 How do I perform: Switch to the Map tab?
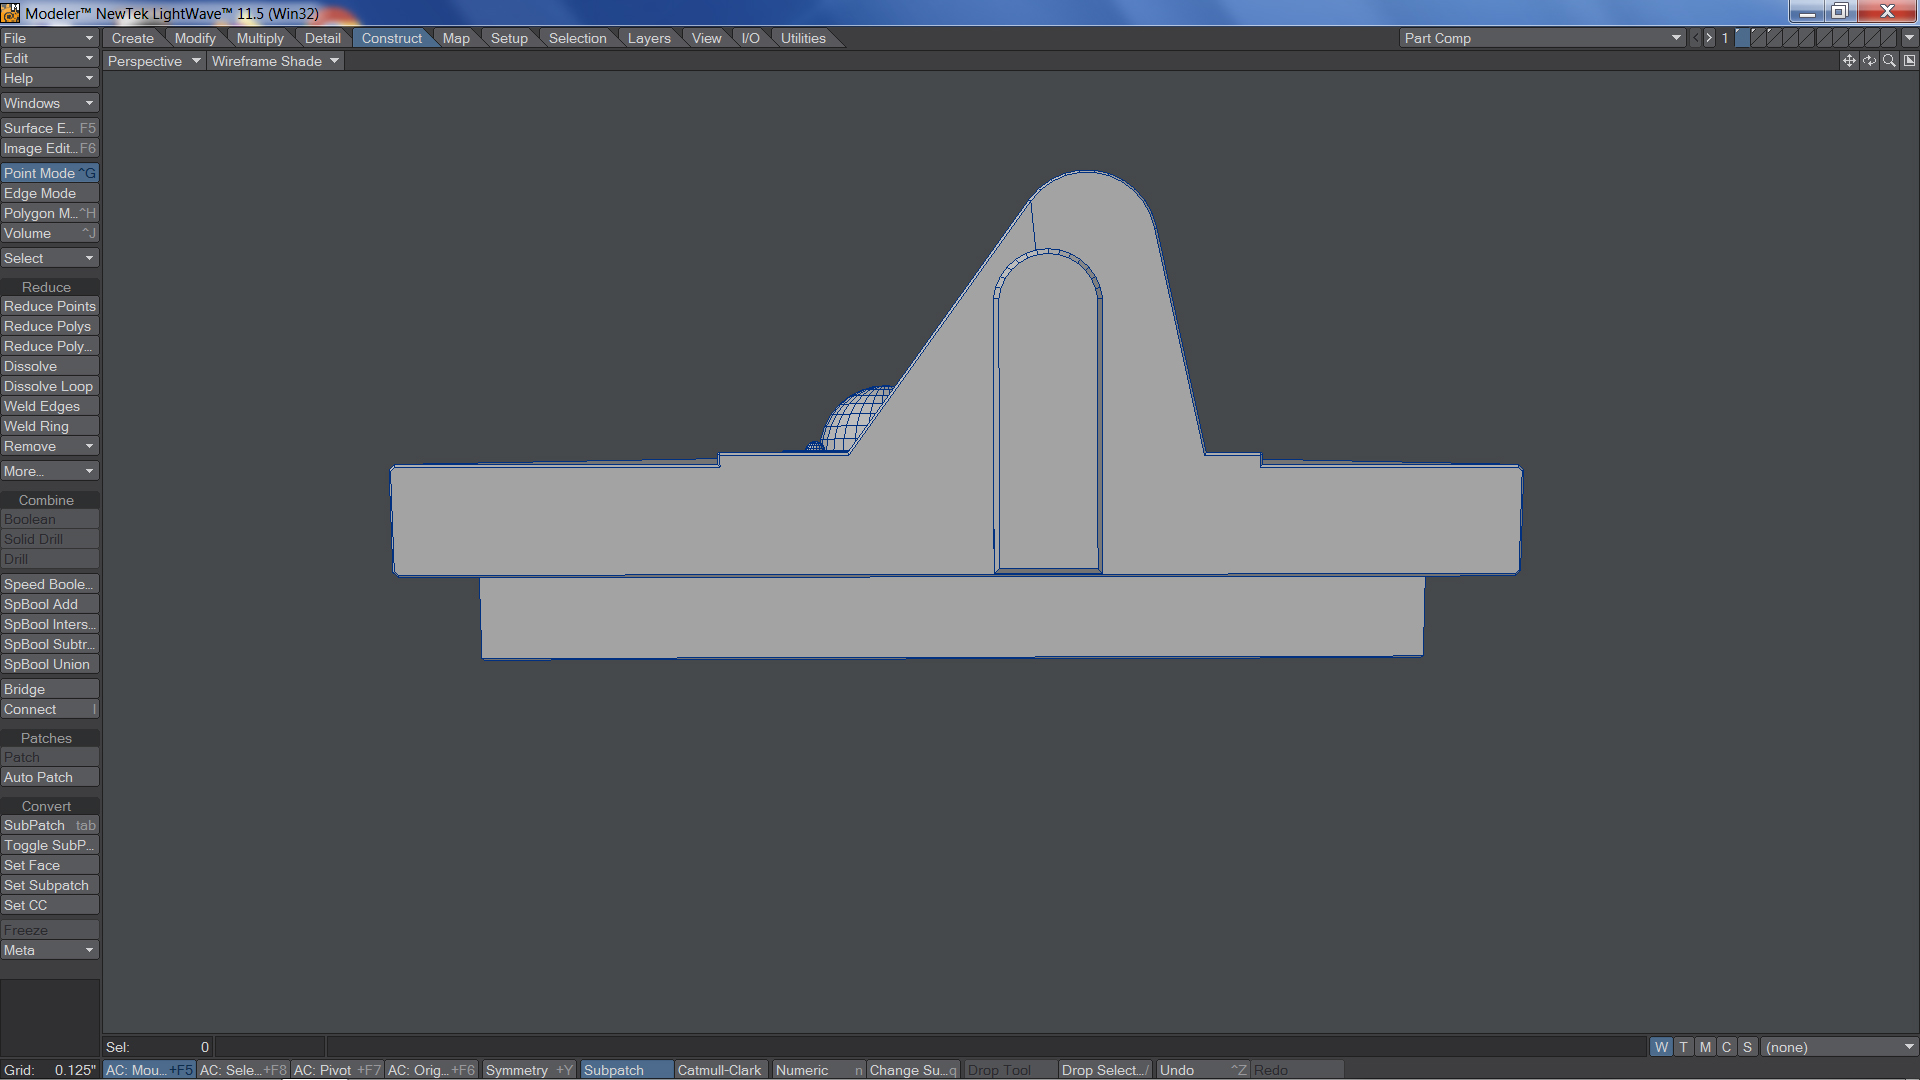(456, 38)
